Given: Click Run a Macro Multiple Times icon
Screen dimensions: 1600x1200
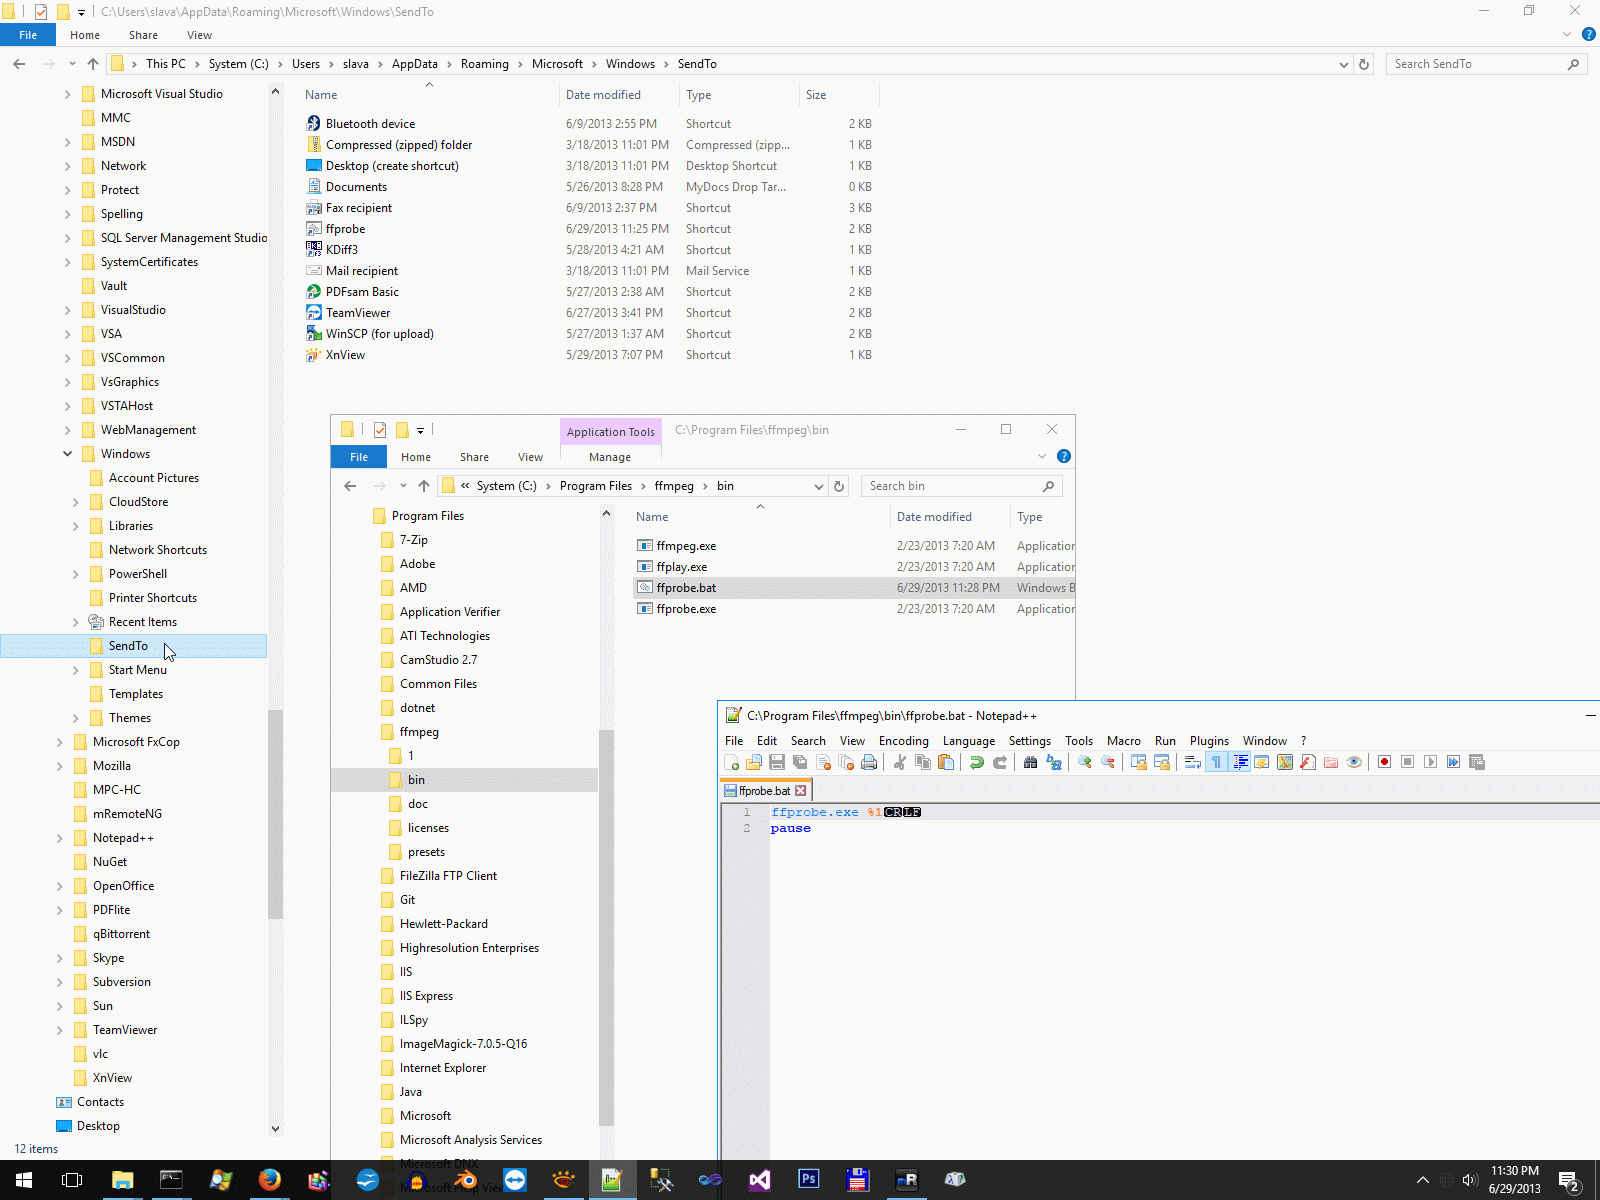Looking at the screenshot, I should click(x=1454, y=762).
